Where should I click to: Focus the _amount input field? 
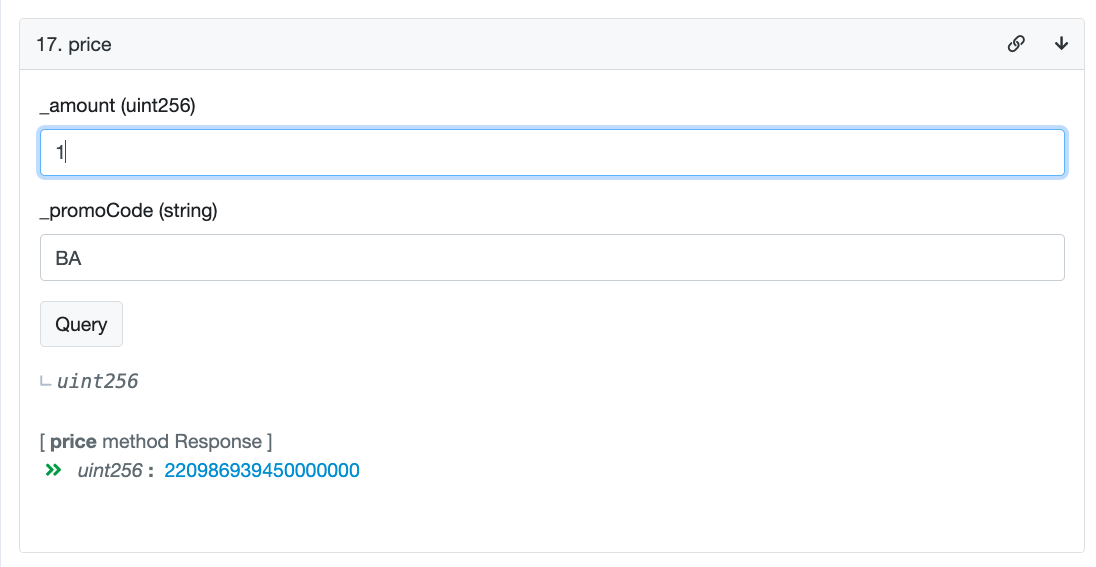tap(552, 153)
